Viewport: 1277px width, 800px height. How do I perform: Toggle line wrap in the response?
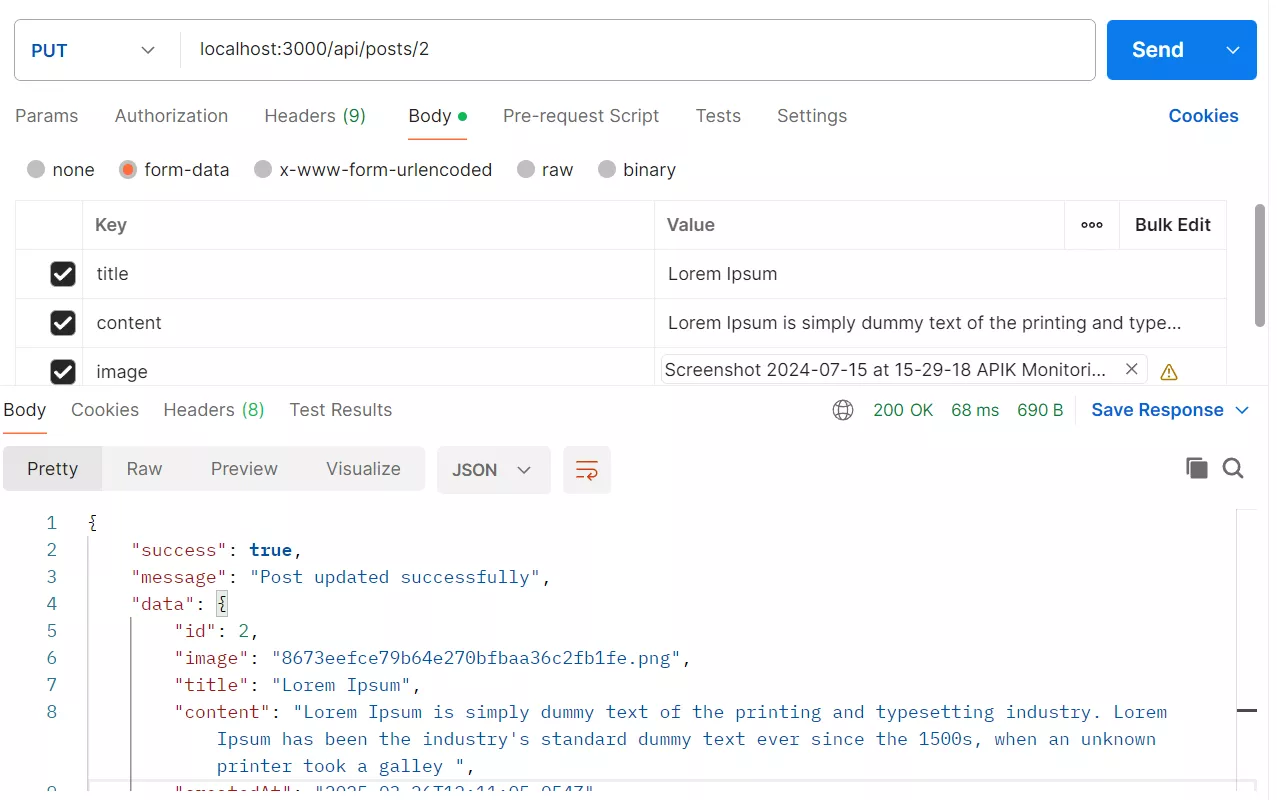pos(587,470)
